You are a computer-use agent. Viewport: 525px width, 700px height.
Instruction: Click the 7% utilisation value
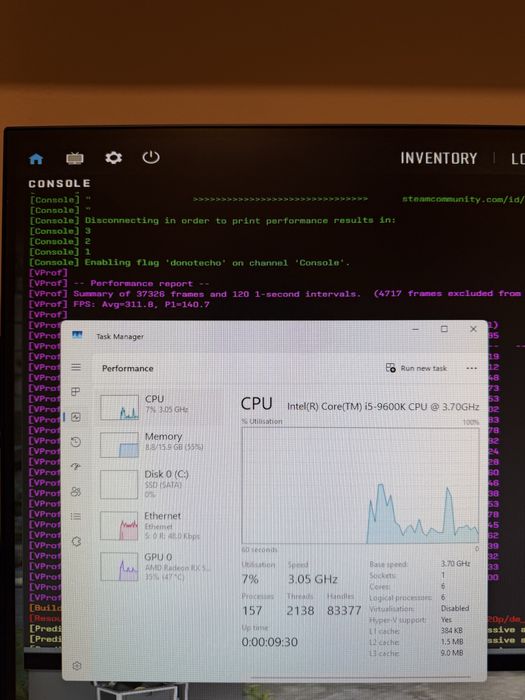(250, 579)
